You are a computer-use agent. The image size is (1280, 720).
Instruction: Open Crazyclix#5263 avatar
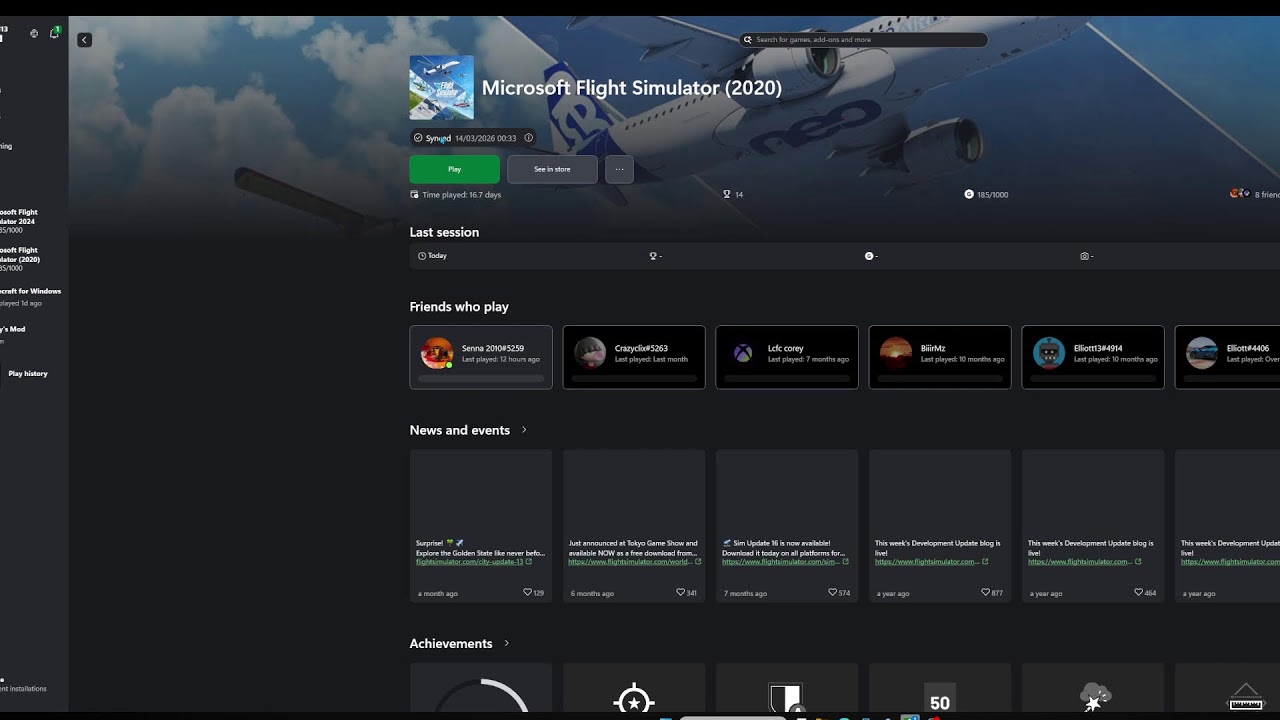point(590,353)
